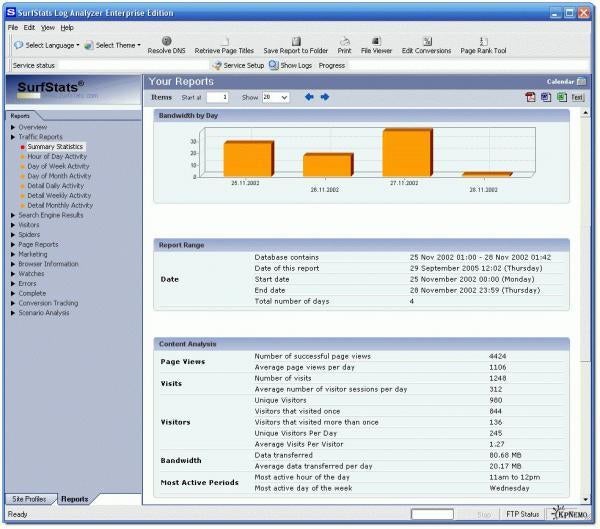Expand the Page Reports node
Viewport: 600px width, 529px height.
pos(13,244)
